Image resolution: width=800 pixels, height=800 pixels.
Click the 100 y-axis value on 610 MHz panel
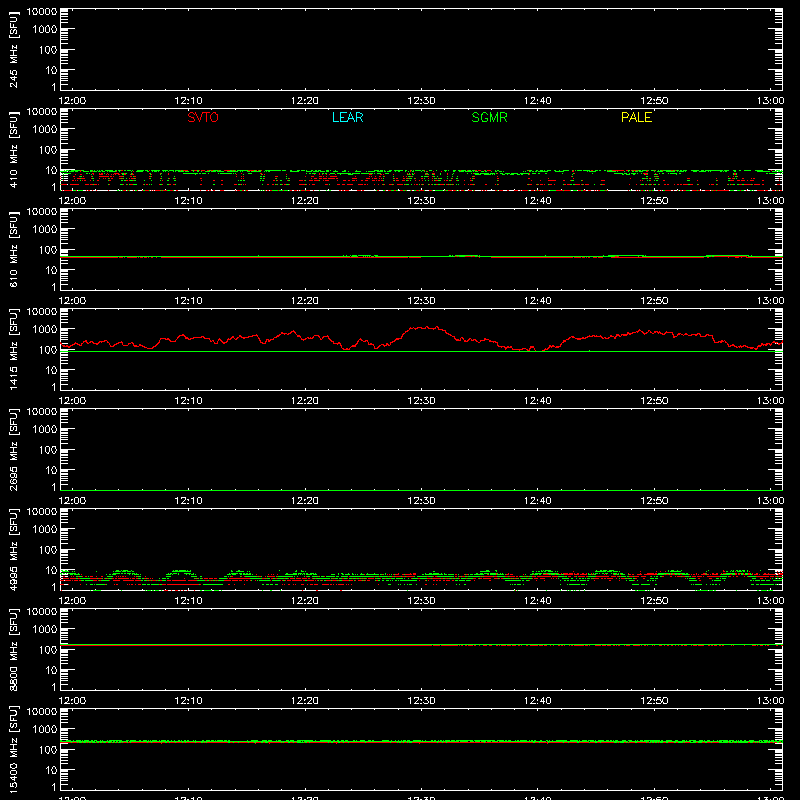pos(48,250)
